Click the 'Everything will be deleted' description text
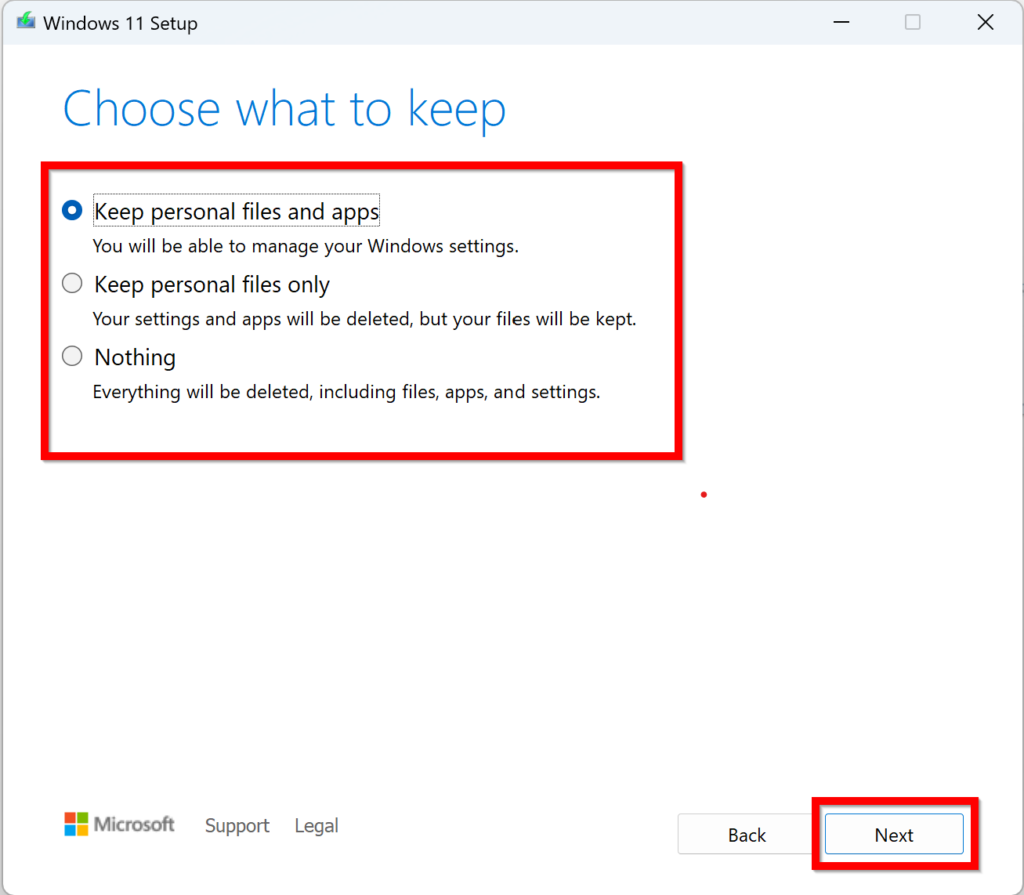1024x895 pixels. (346, 392)
